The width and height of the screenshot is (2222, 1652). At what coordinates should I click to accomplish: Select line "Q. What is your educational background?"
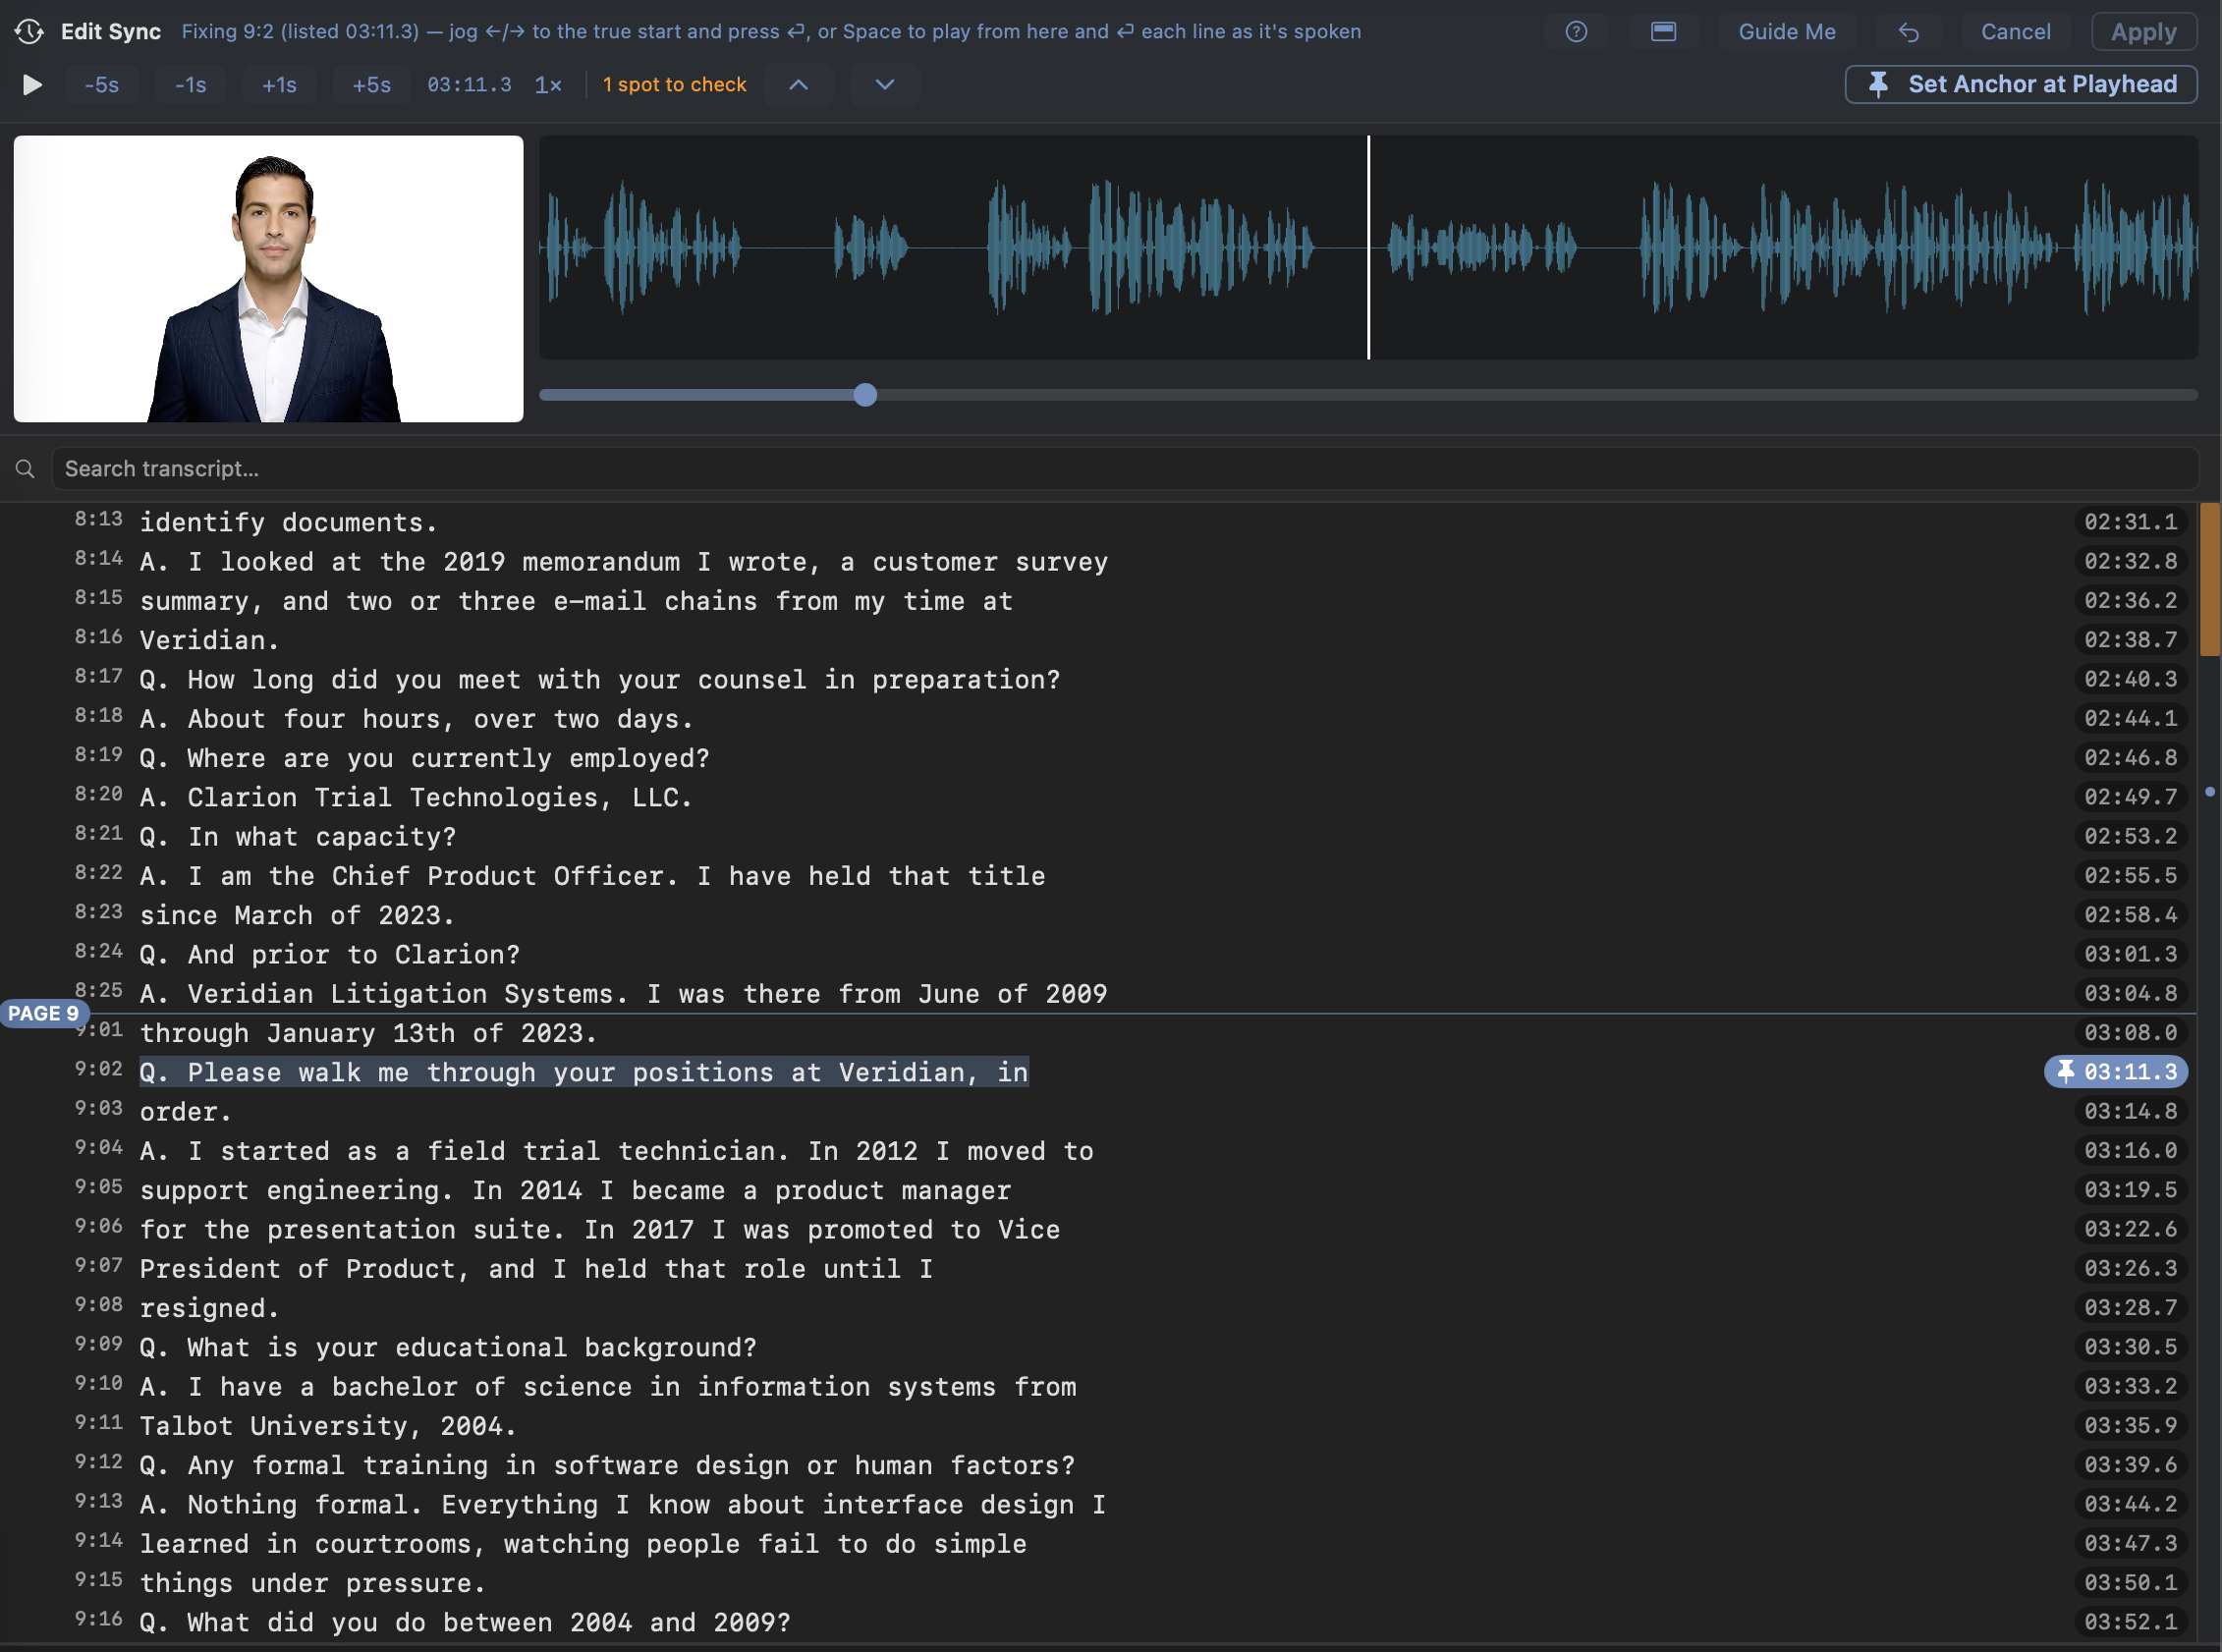pos(448,1347)
